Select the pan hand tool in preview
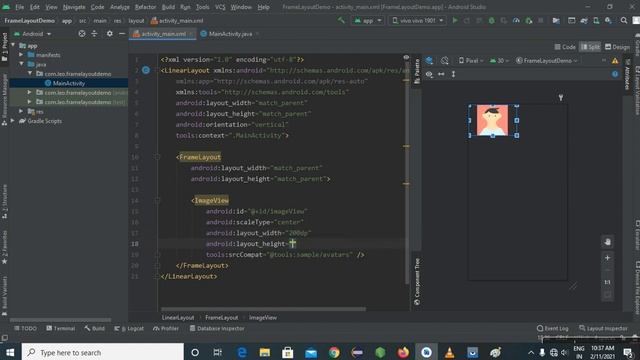The height and width of the screenshot is (360, 640). pyautogui.click(x=607, y=242)
